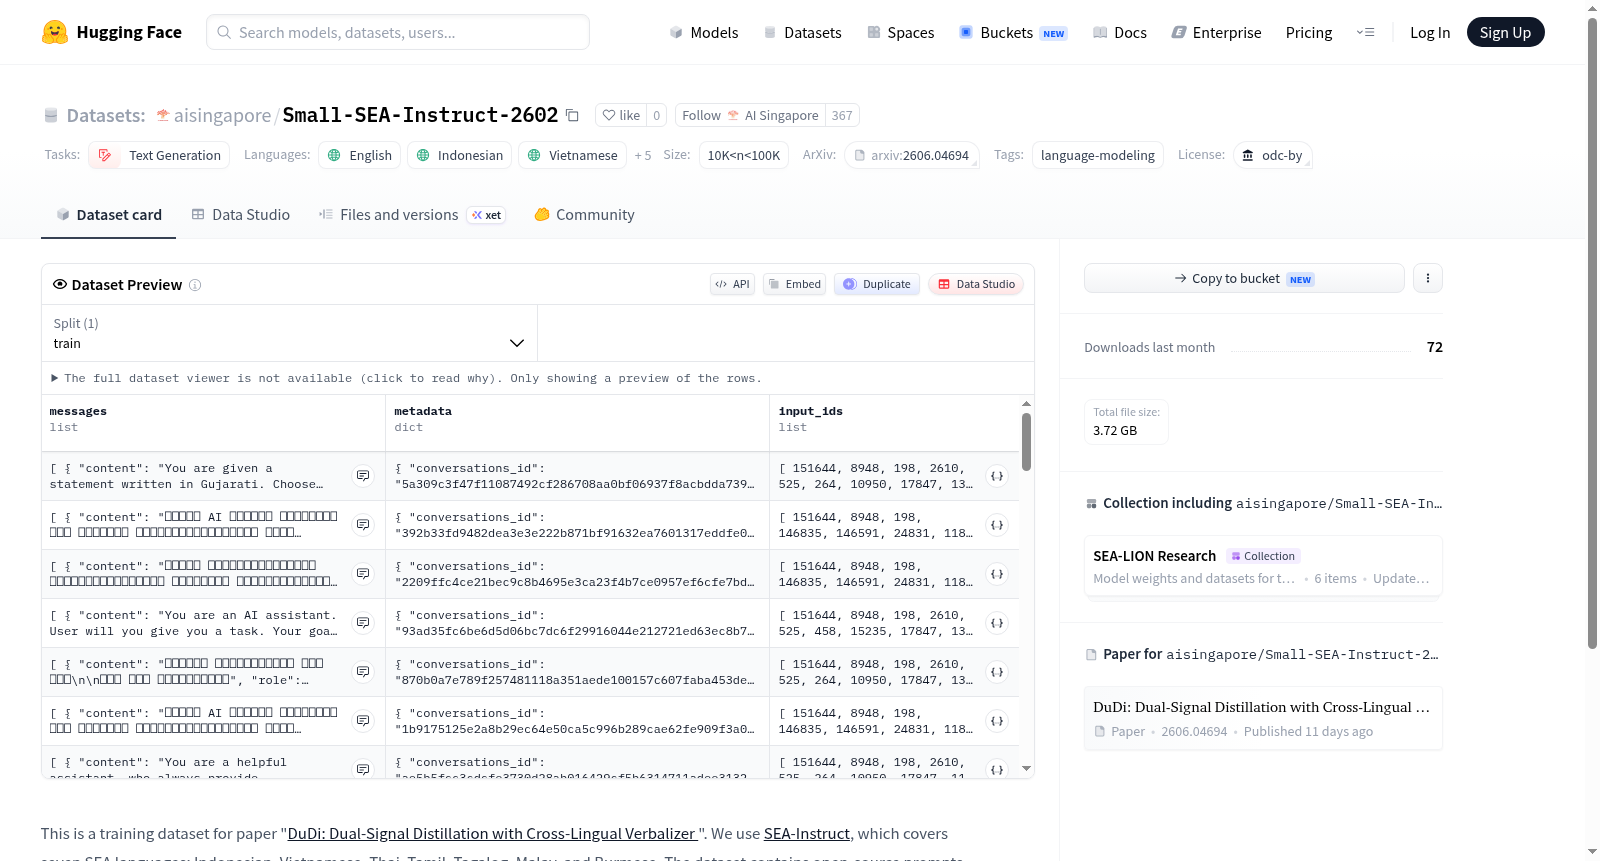Image resolution: width=1600 pixels, height=861 pixels.
Task: Like the Small-SEA-Instruct-2602 dataset
Action: pos(621,115)
